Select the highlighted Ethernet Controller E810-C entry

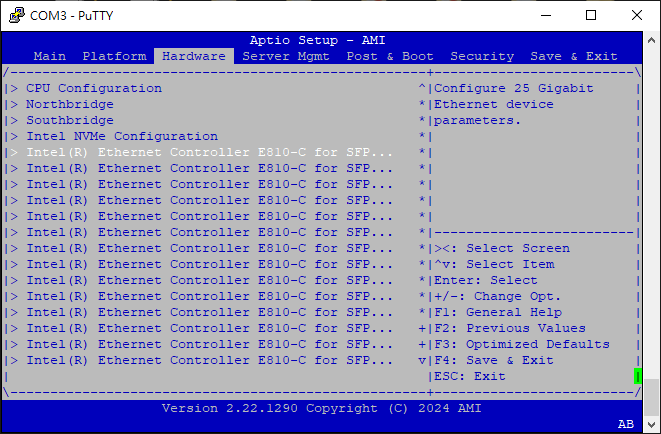click(210, 152)
